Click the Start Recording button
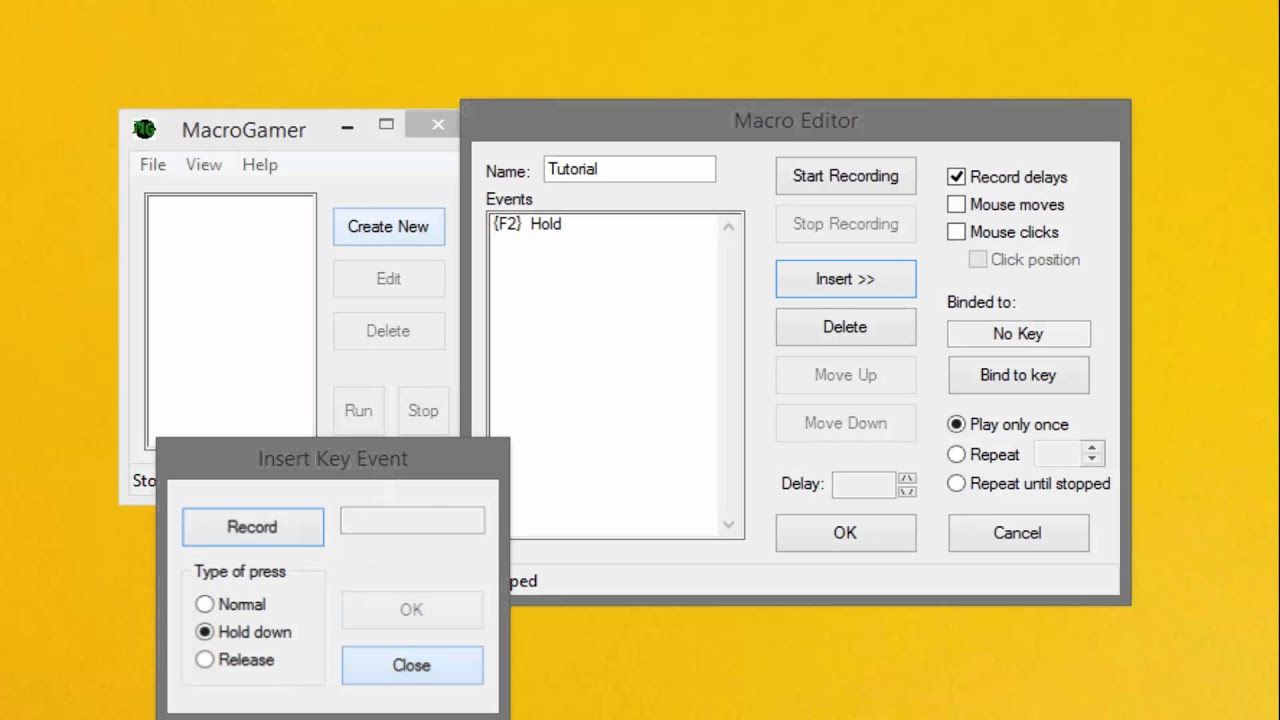This screenshot has height=720, width=1280. [845, 176]
